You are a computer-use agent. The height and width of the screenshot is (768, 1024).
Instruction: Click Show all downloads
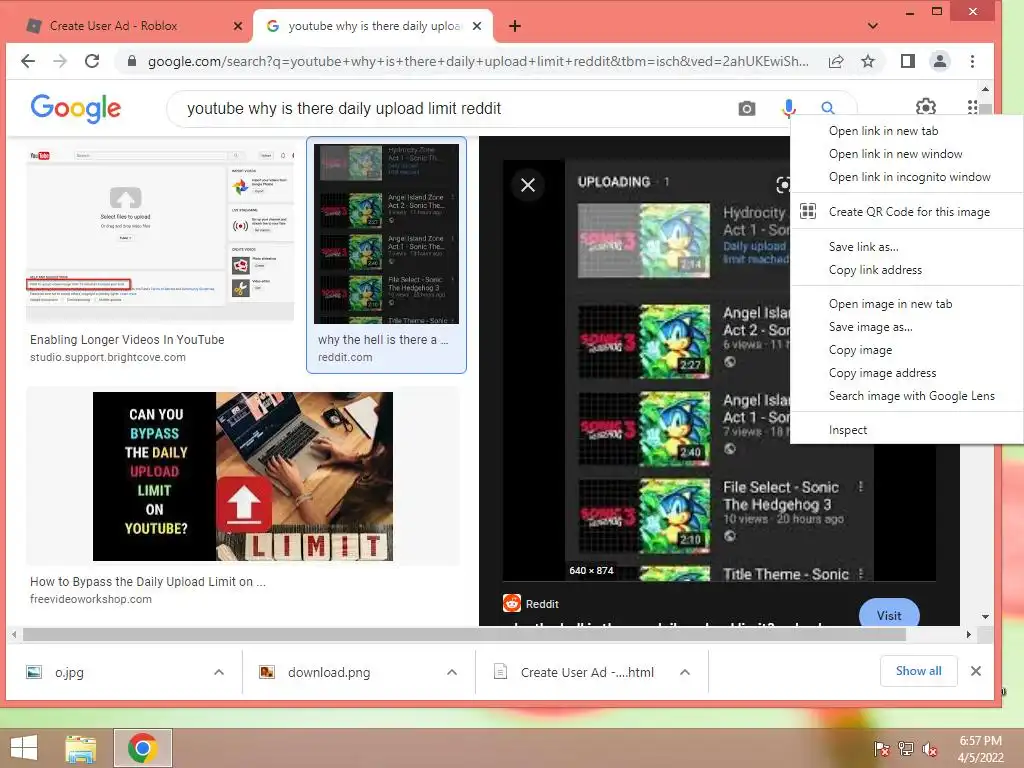click(x=918, y=671)
